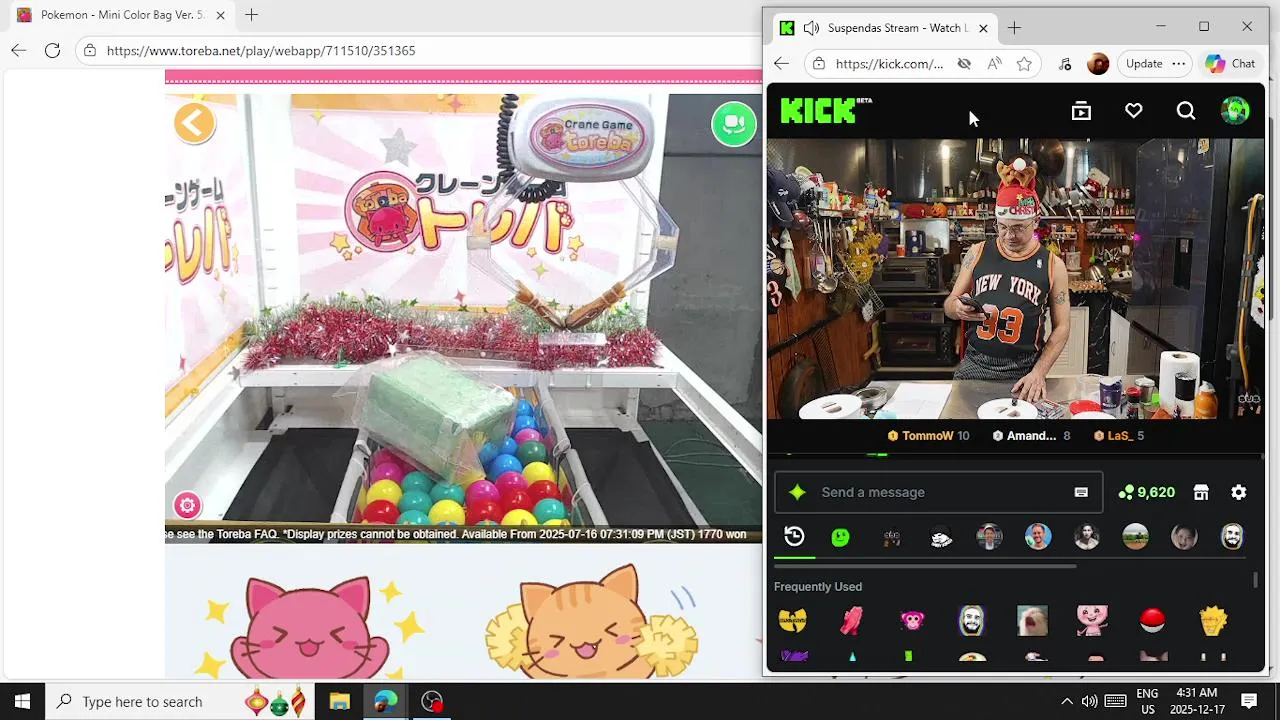1280x720 pixels.
Task: Select bearded man last emote category
Action: [x=1232, y=537]
